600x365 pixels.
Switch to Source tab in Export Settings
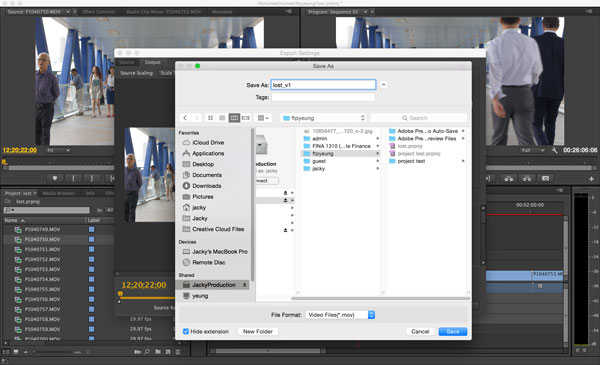click(x=126, y=62)
